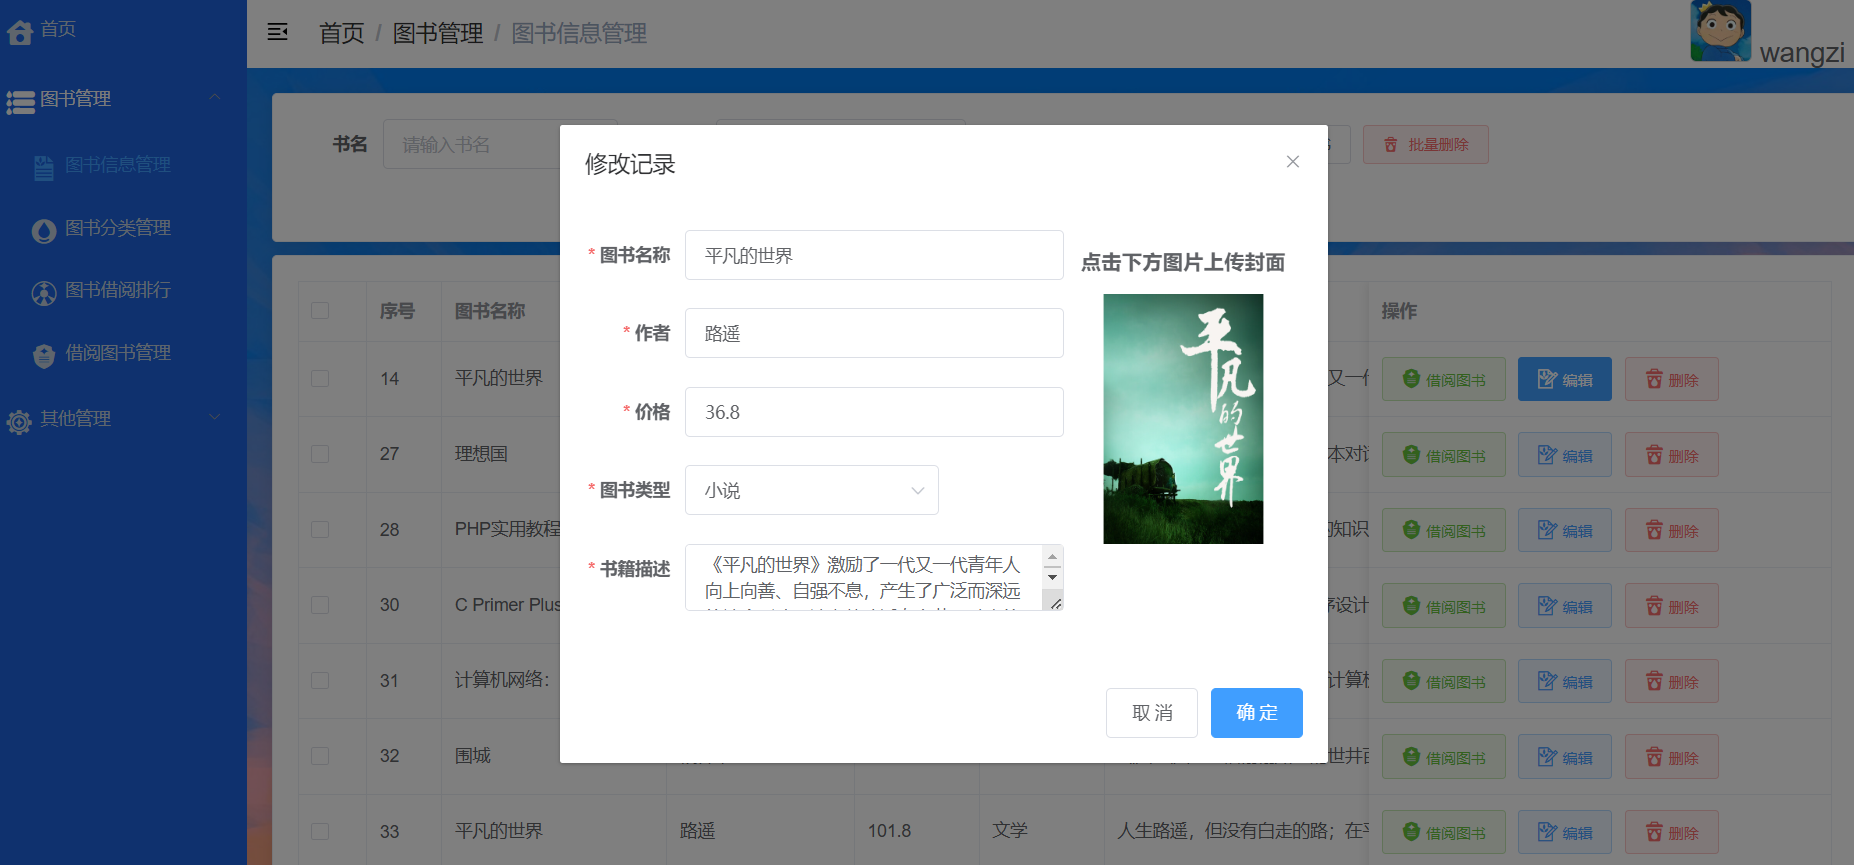Click the 借阅图书 button in row 14
The height and width of the screenshot is (865, 1854).
[x=1444, y=379]
